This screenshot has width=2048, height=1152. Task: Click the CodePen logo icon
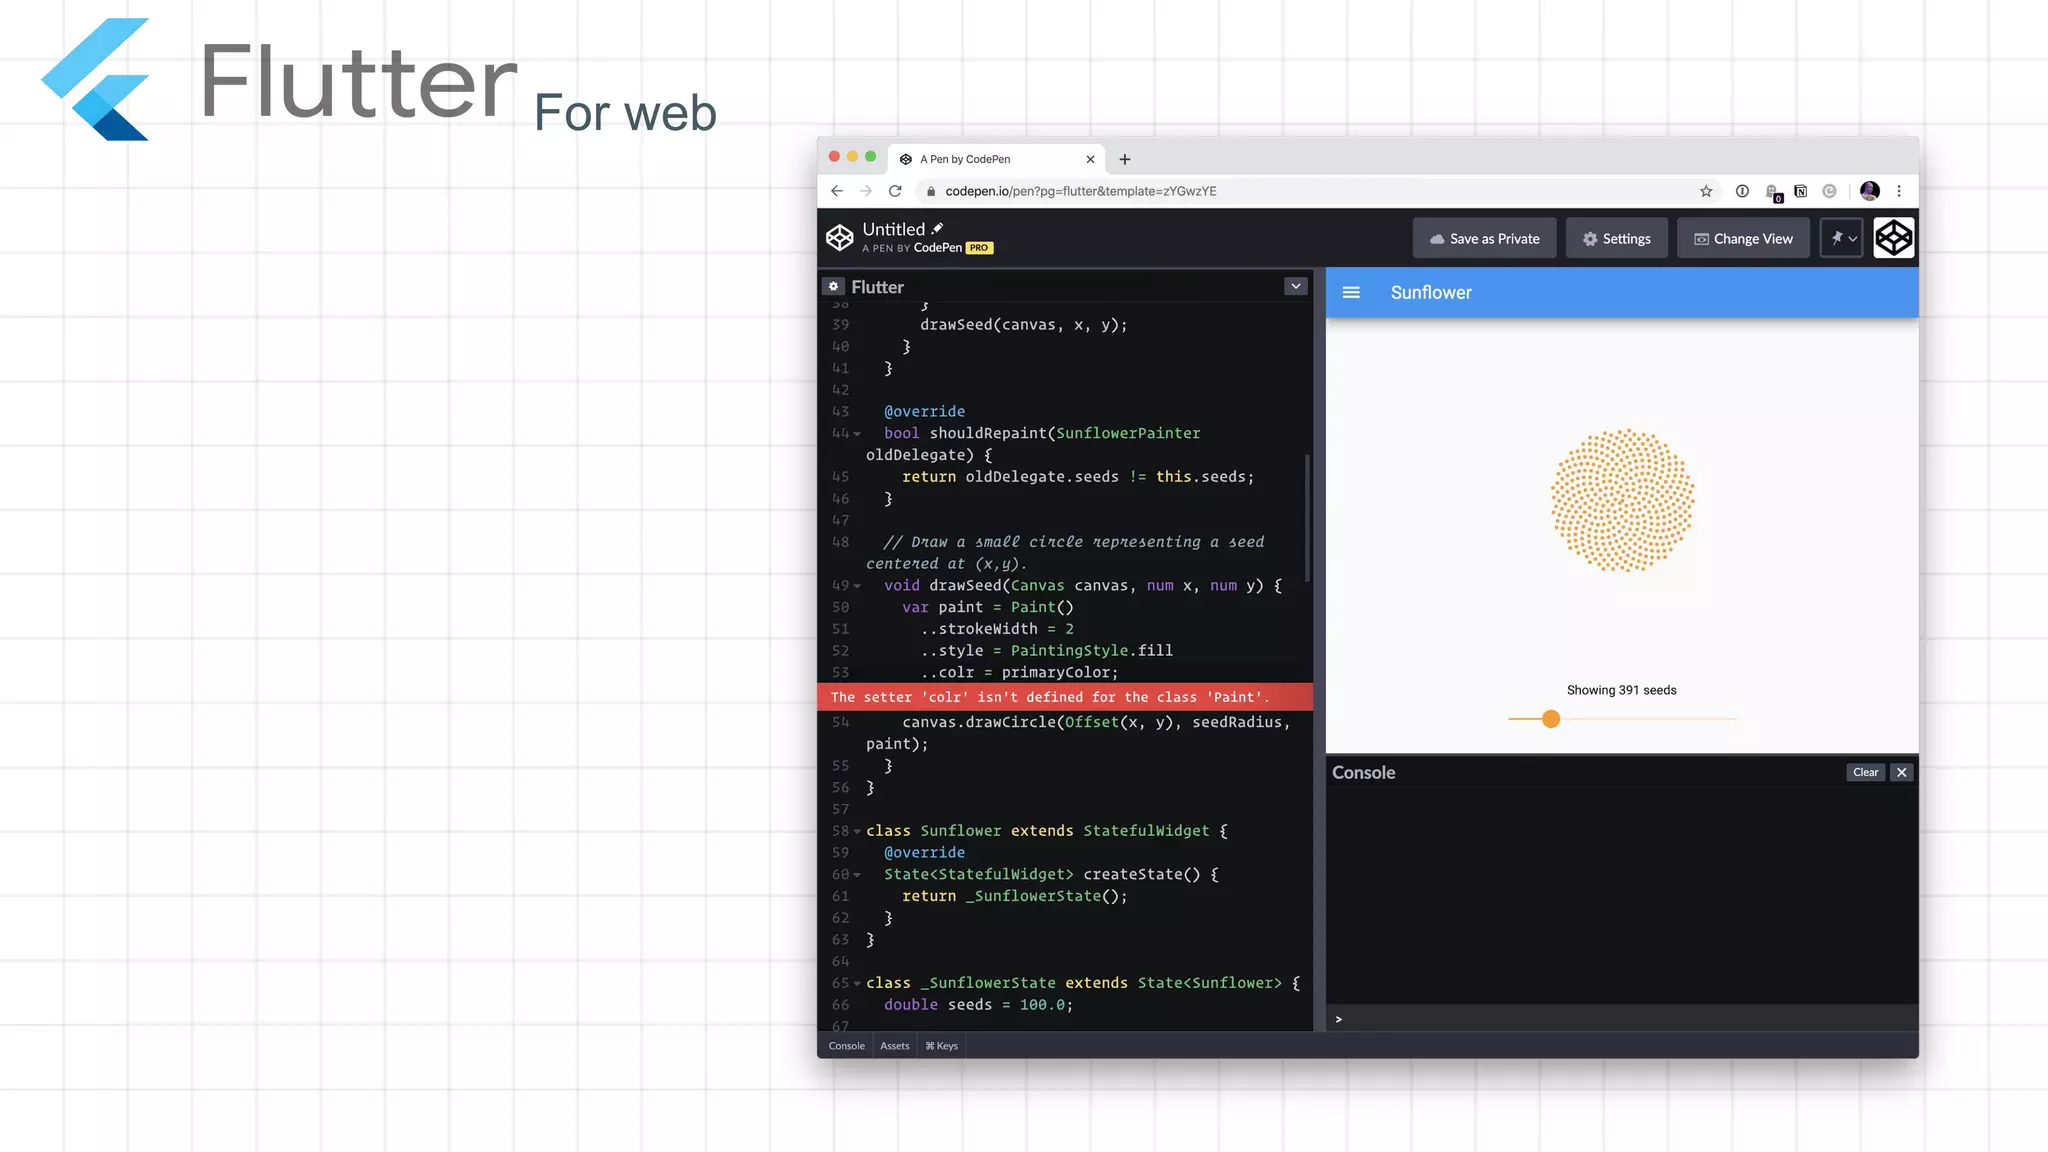click(840, 238)
